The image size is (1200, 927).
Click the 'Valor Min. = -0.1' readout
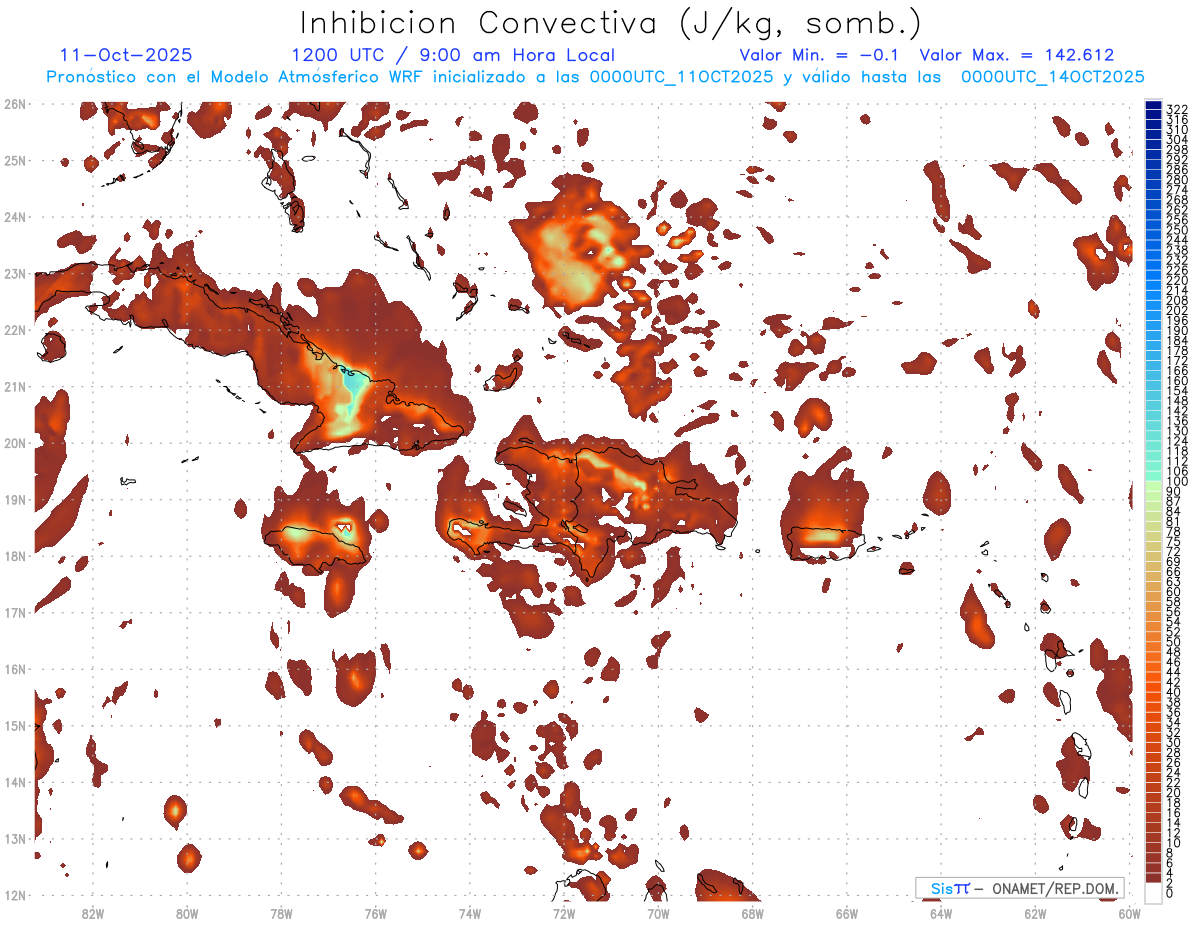click(819, 55)
